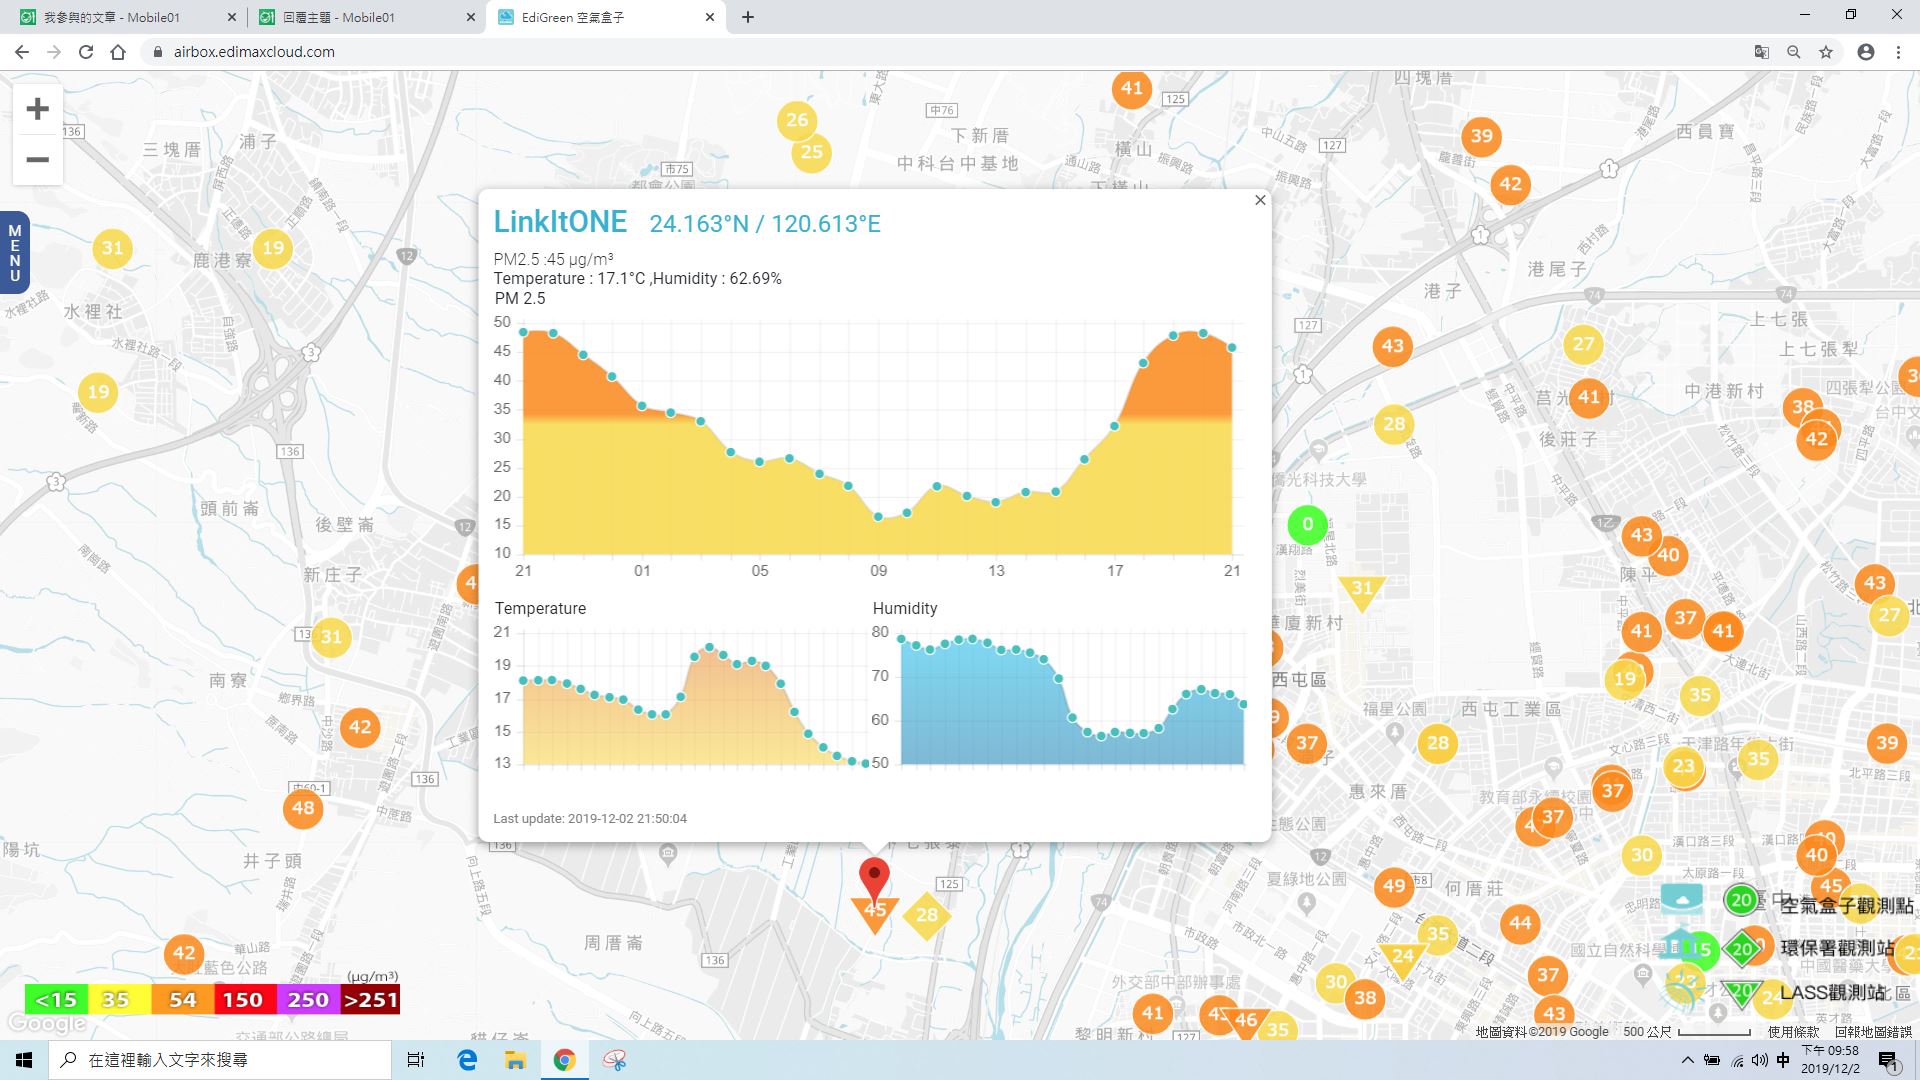Open 回報地圖錯誤 link
1920x1080 pixels.
[x=1873, y=1032]
